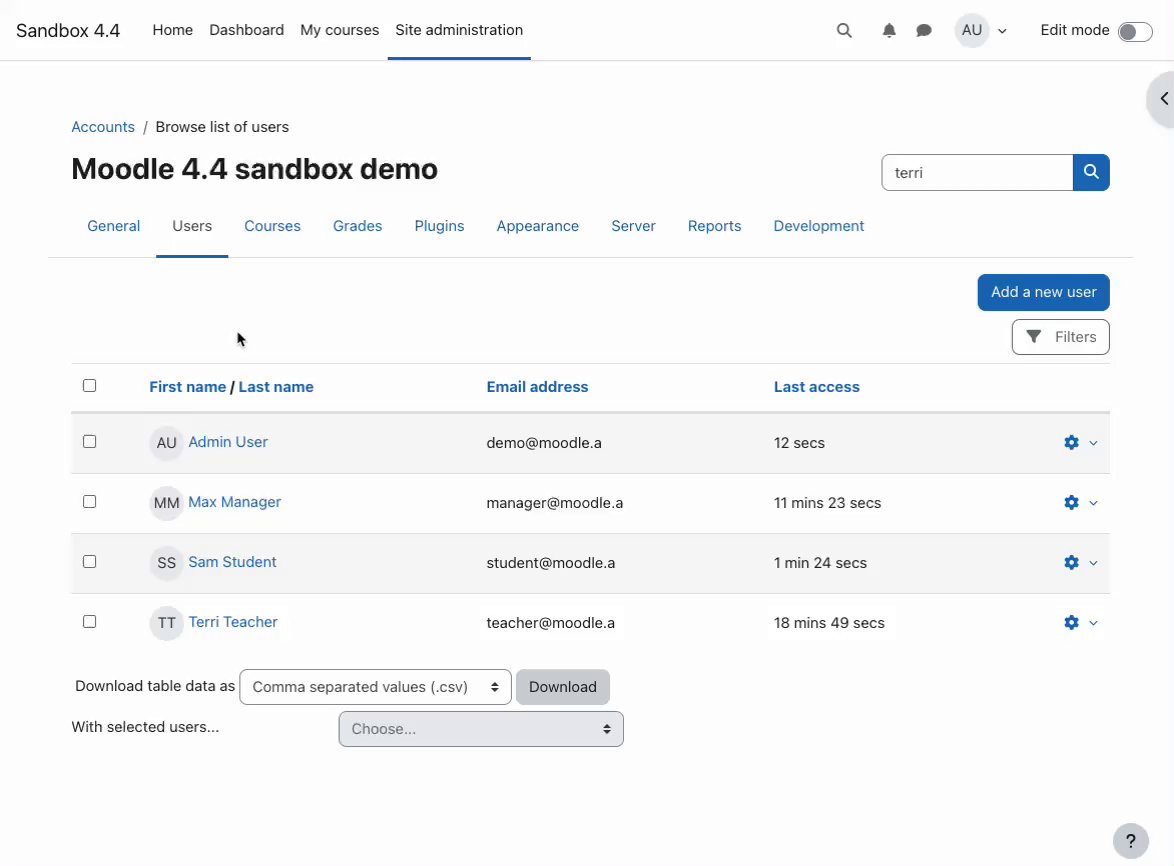
Task: Open the Accounts breadcrumb link
Action: [x=103, y=127]
